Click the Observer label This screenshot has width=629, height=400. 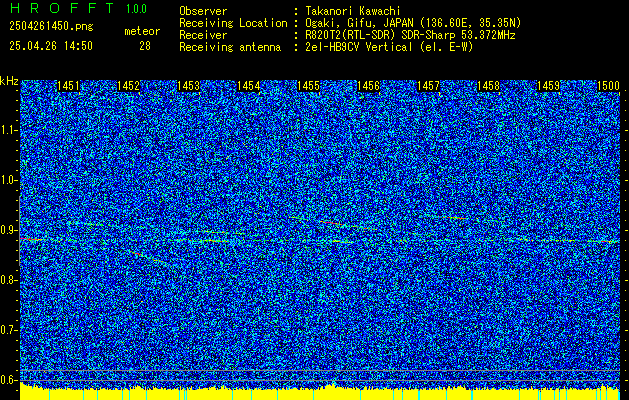203,11
